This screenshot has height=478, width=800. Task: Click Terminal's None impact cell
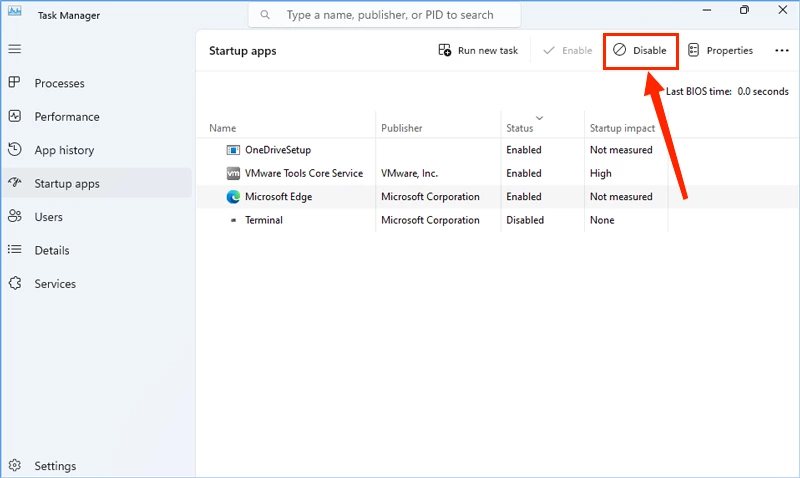point(602,220)
